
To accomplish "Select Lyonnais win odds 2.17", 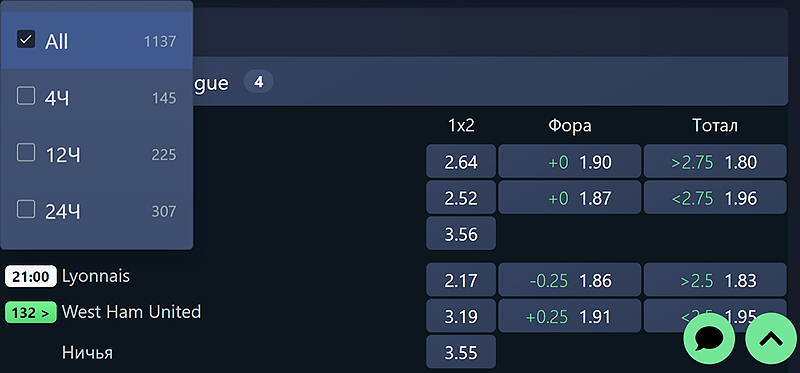I will pos(461,280).
